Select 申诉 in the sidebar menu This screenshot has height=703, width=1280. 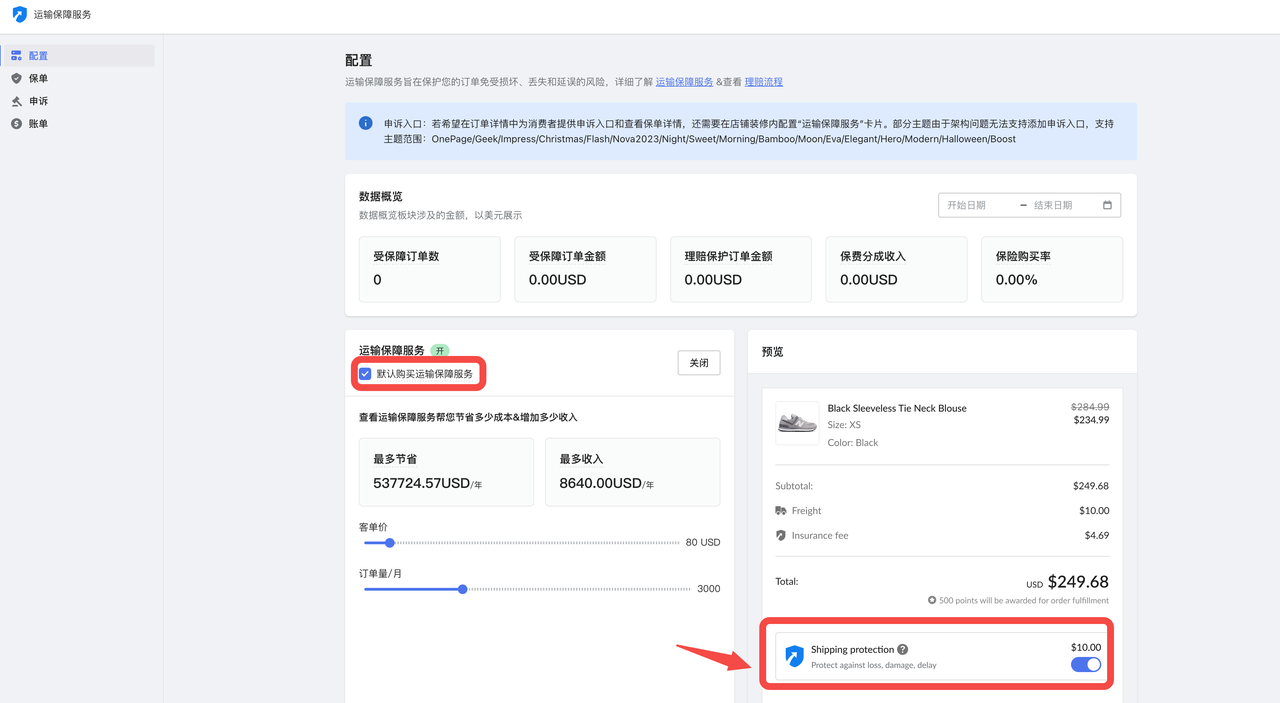[16, 101]
